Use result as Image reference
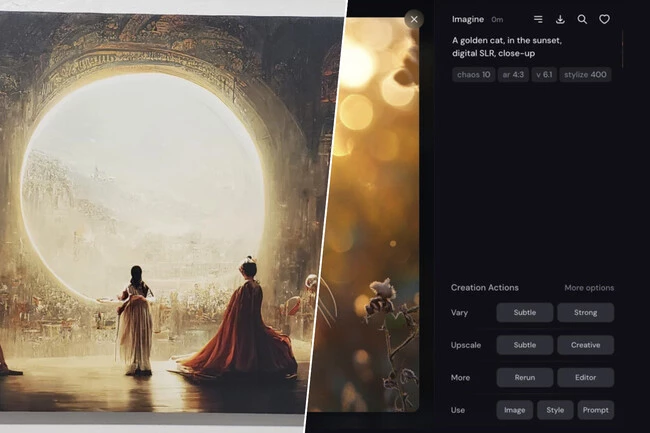The image size is (650, 433). (x=514, y=410)
